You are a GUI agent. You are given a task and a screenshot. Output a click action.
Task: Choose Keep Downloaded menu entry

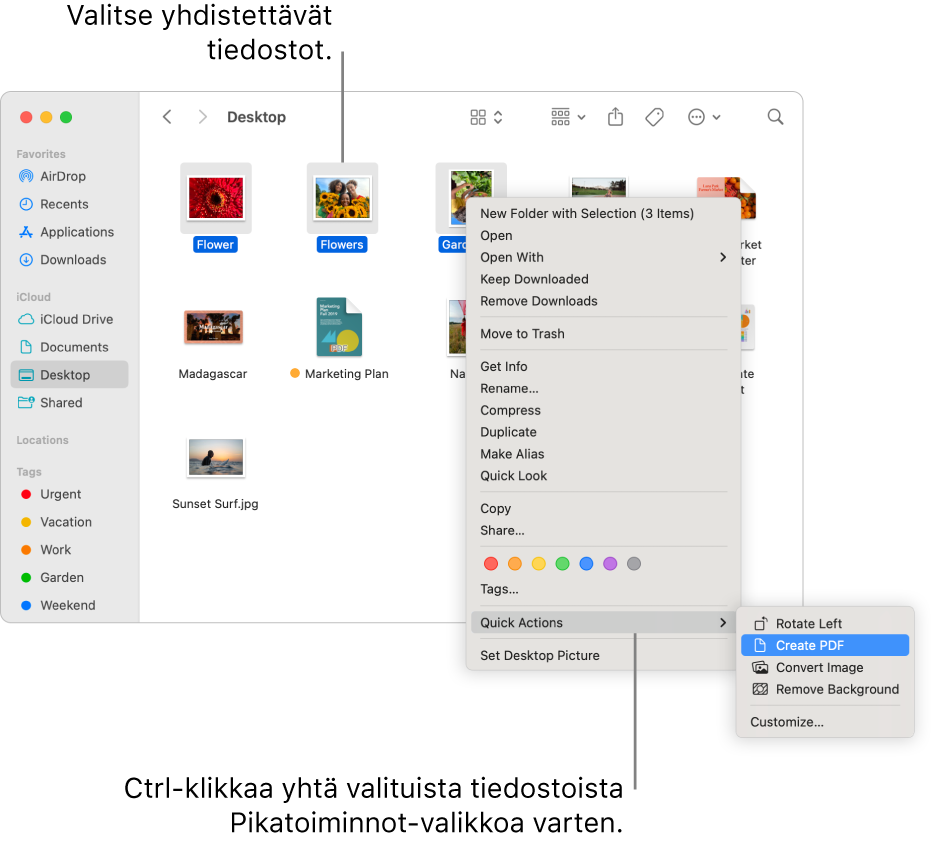[603, 279]
